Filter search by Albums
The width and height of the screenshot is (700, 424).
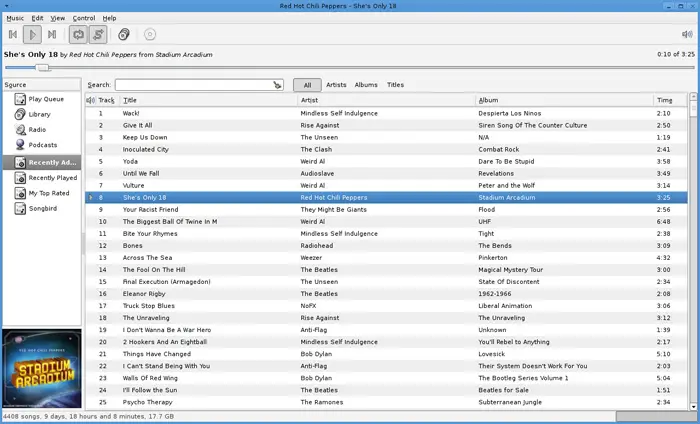pyautogui.click(x=366, y=85)
